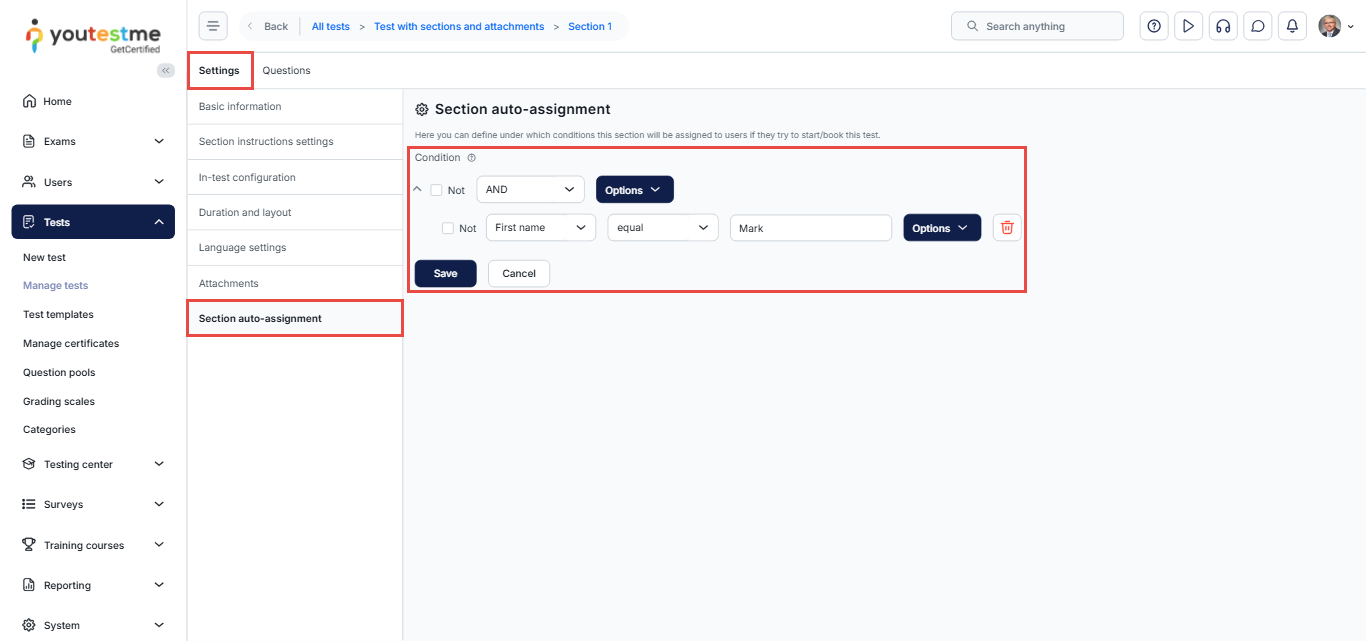Viewport: 1366px width, 641px height.
Task: Open the headset support icon
Action: click(x=1222, y=26)
